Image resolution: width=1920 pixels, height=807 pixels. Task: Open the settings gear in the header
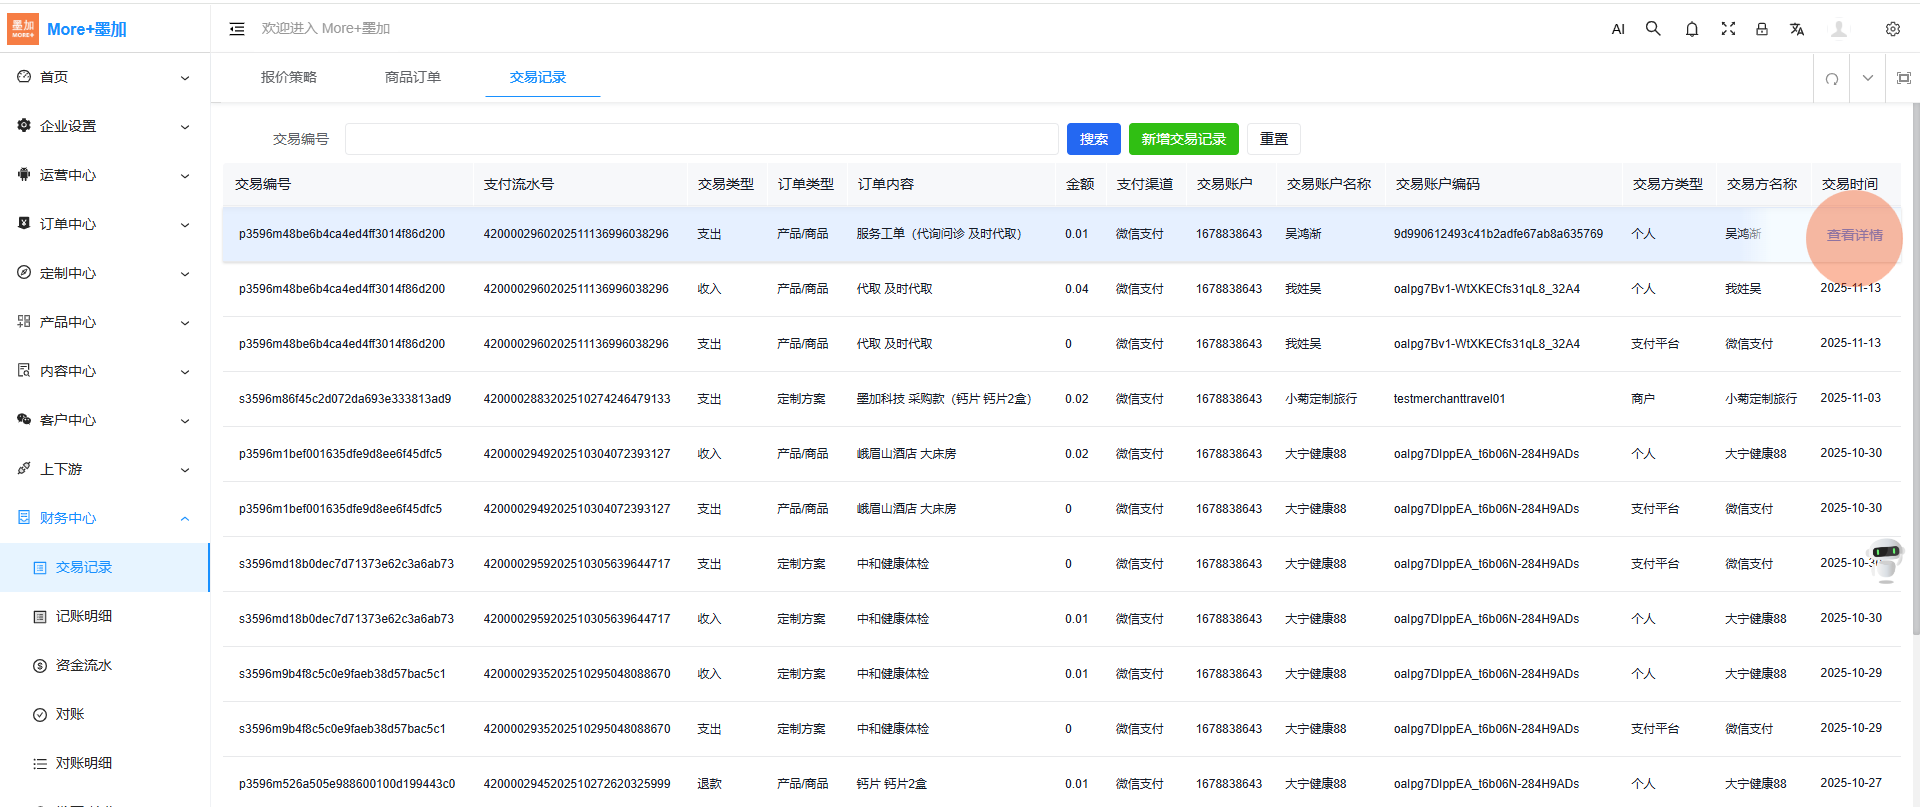tap(1892, 29)
